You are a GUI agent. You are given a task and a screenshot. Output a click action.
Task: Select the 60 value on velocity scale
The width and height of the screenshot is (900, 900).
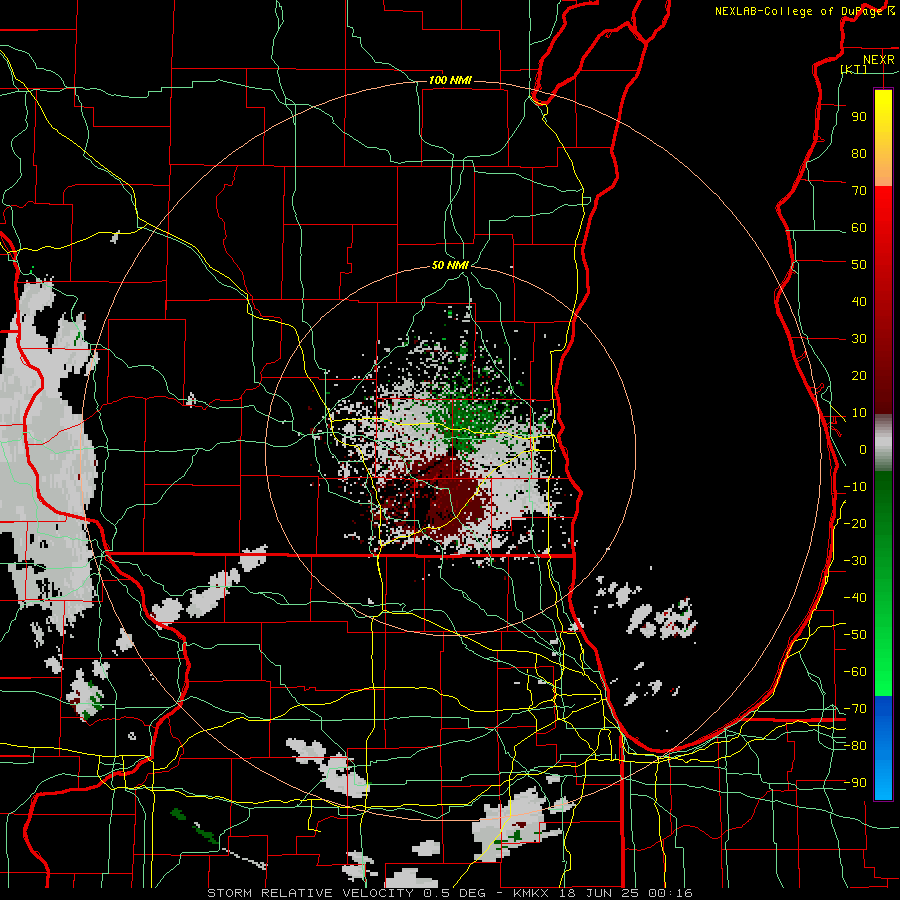(859, 228)
